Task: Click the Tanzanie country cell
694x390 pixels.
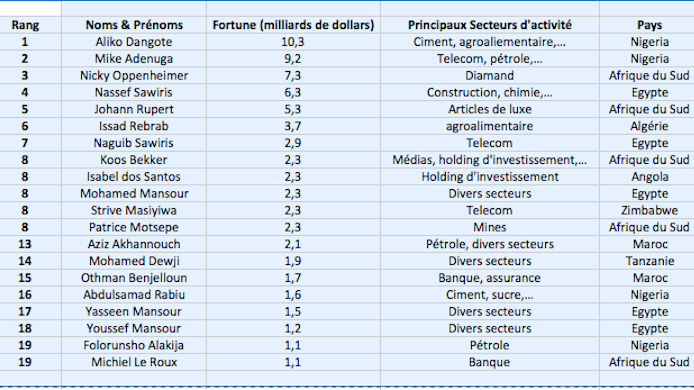Action: pos(649,261)
